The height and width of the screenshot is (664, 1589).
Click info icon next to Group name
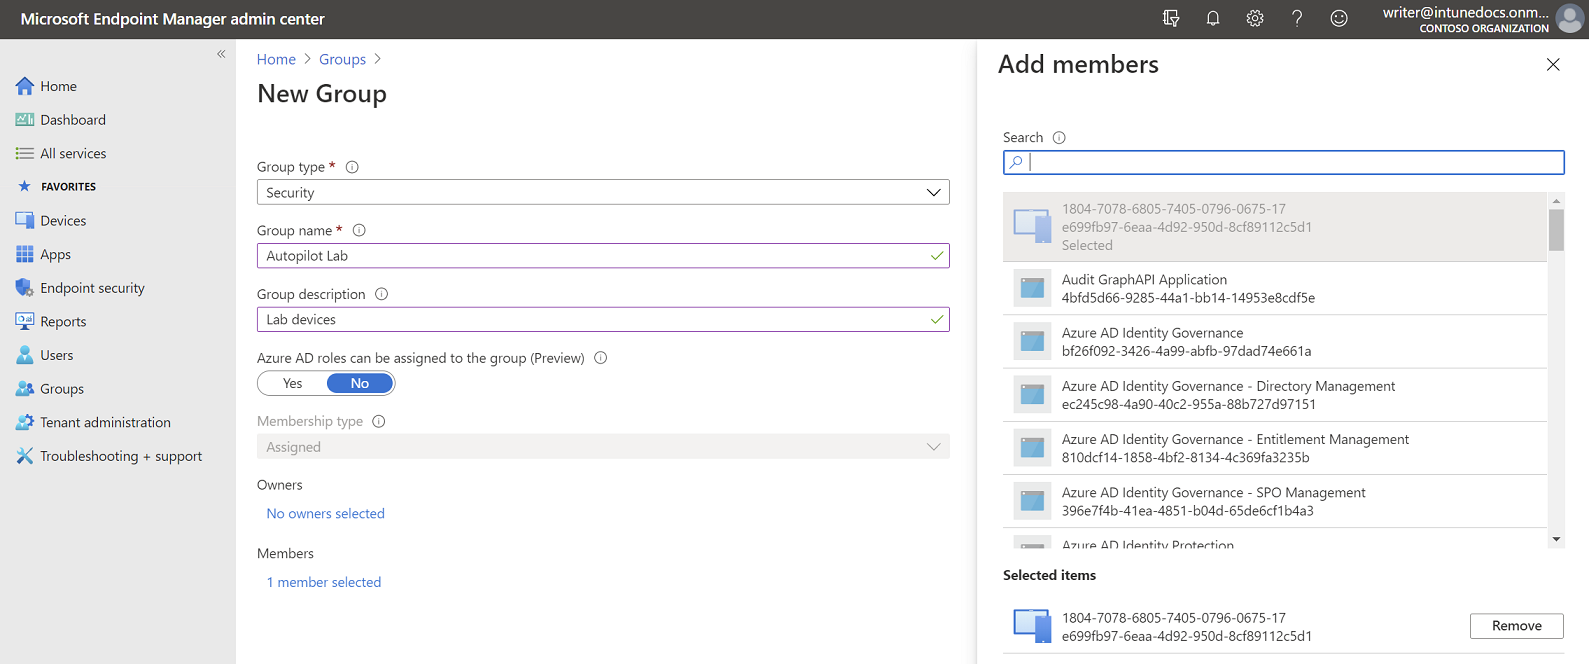(x=359, y=230)
